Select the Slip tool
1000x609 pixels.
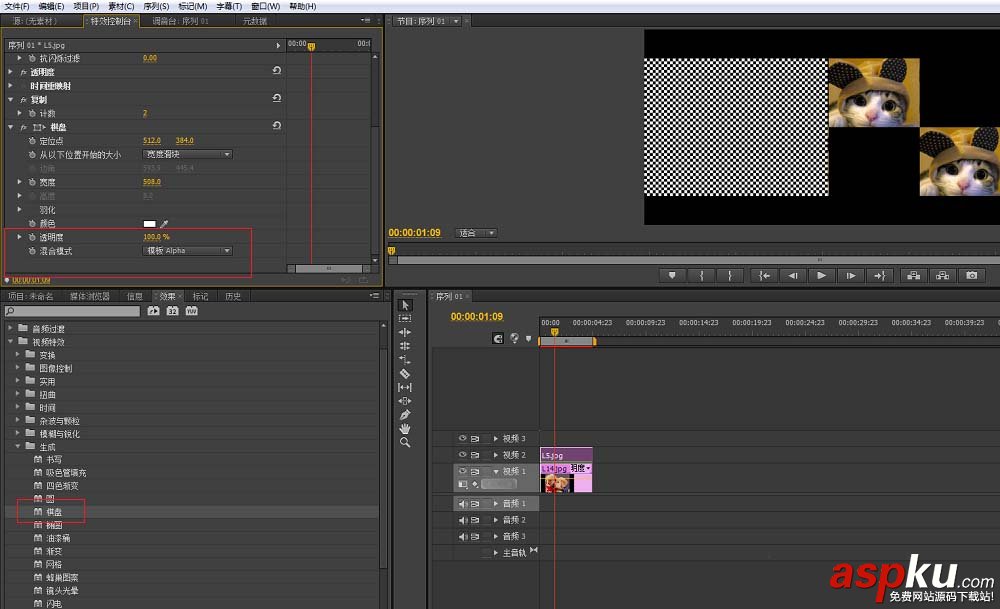click(405, 387)
